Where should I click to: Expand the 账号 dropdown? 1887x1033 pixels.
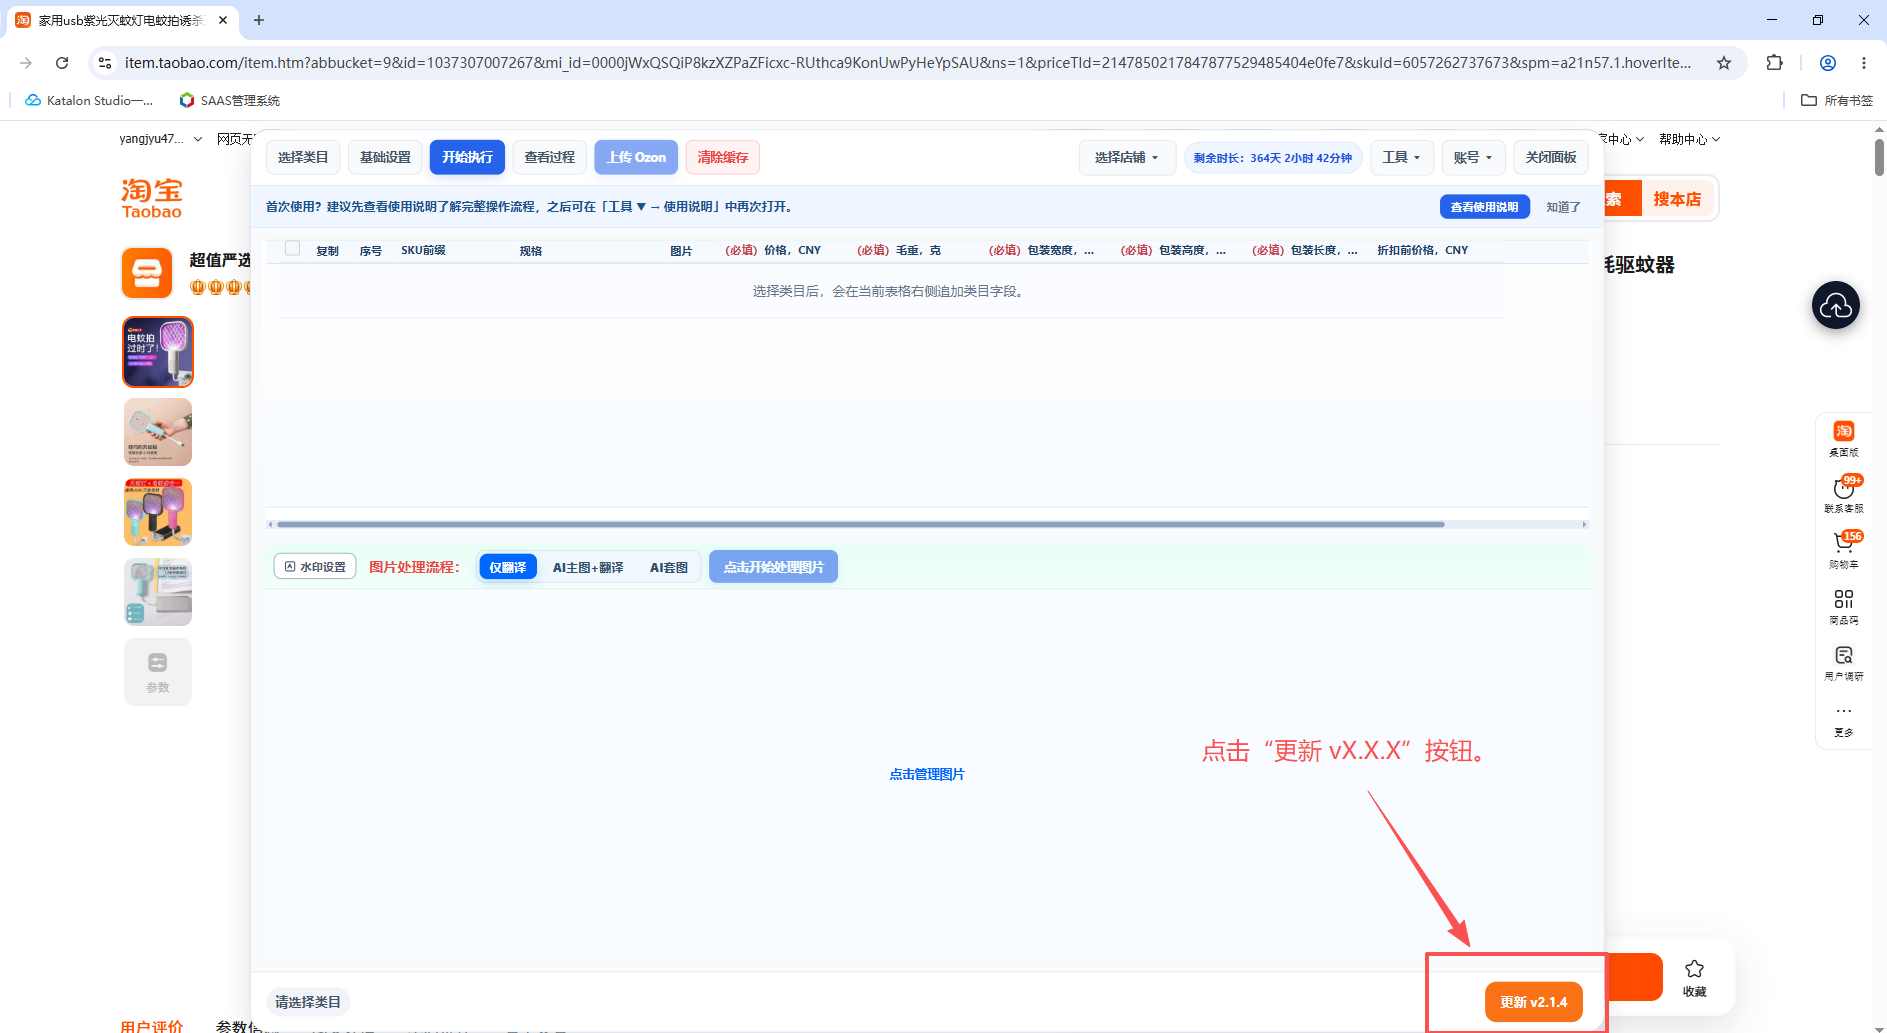pos(1473,158)
